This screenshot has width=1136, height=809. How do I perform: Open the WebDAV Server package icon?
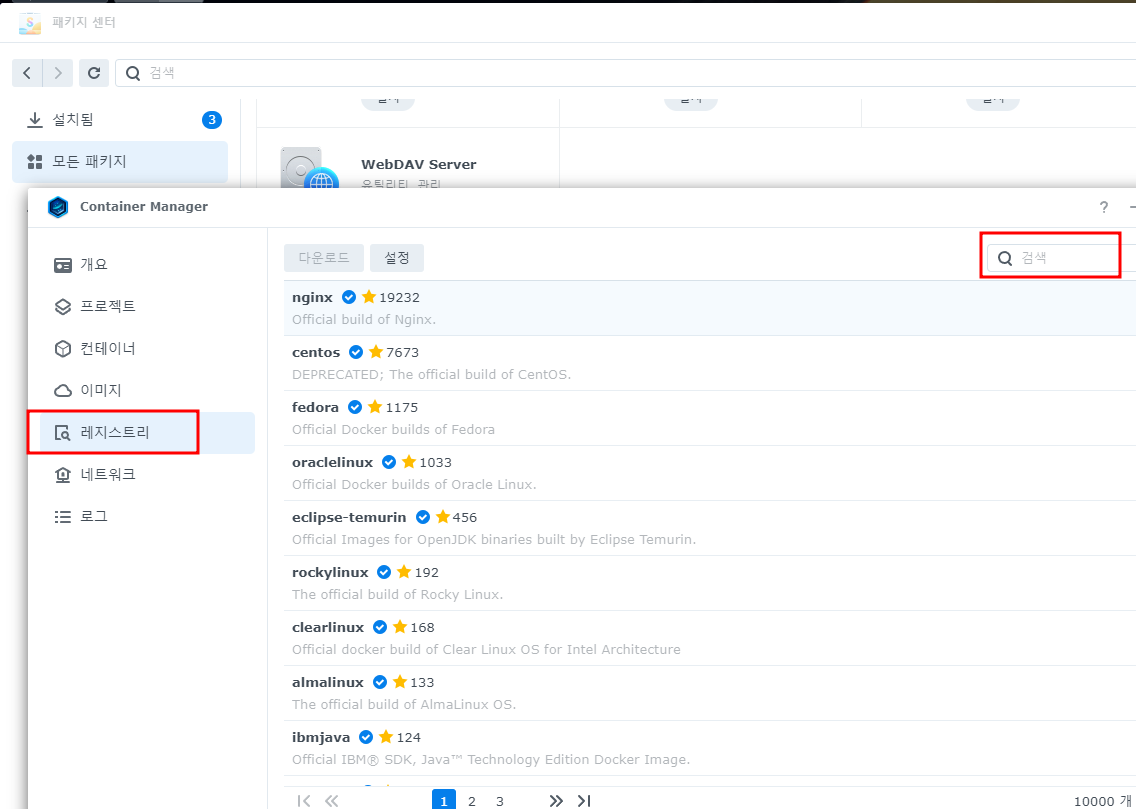(310, 168)
